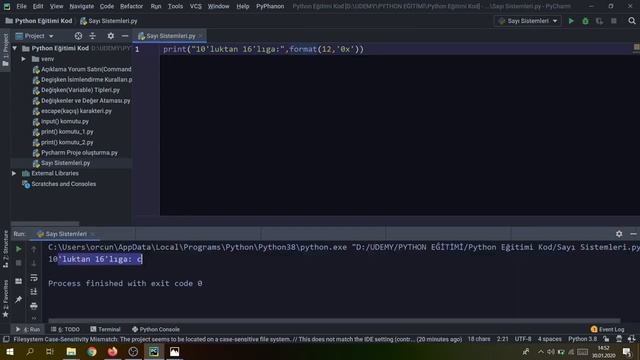Open the PyPhanon menu
This screenshot has width=640, height=360.
pyautogui.click(x=270, y=6)
